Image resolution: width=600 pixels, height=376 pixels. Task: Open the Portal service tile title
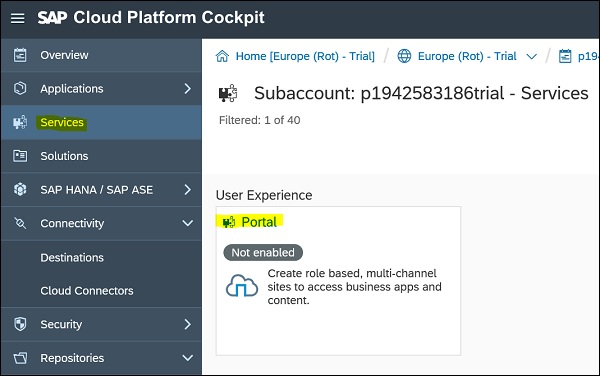[x=259, y=222]
